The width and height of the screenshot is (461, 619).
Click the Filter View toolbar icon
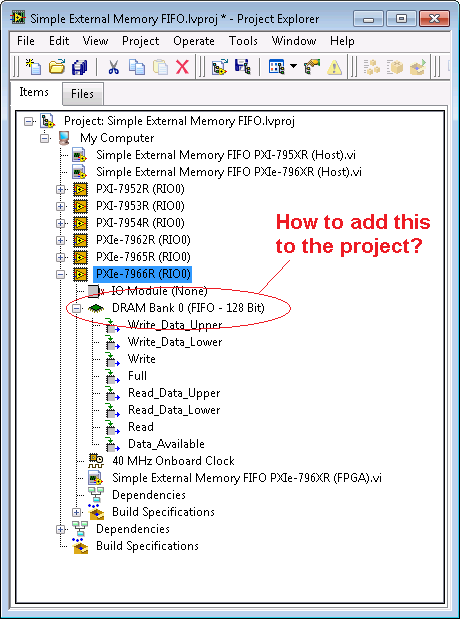277,67
